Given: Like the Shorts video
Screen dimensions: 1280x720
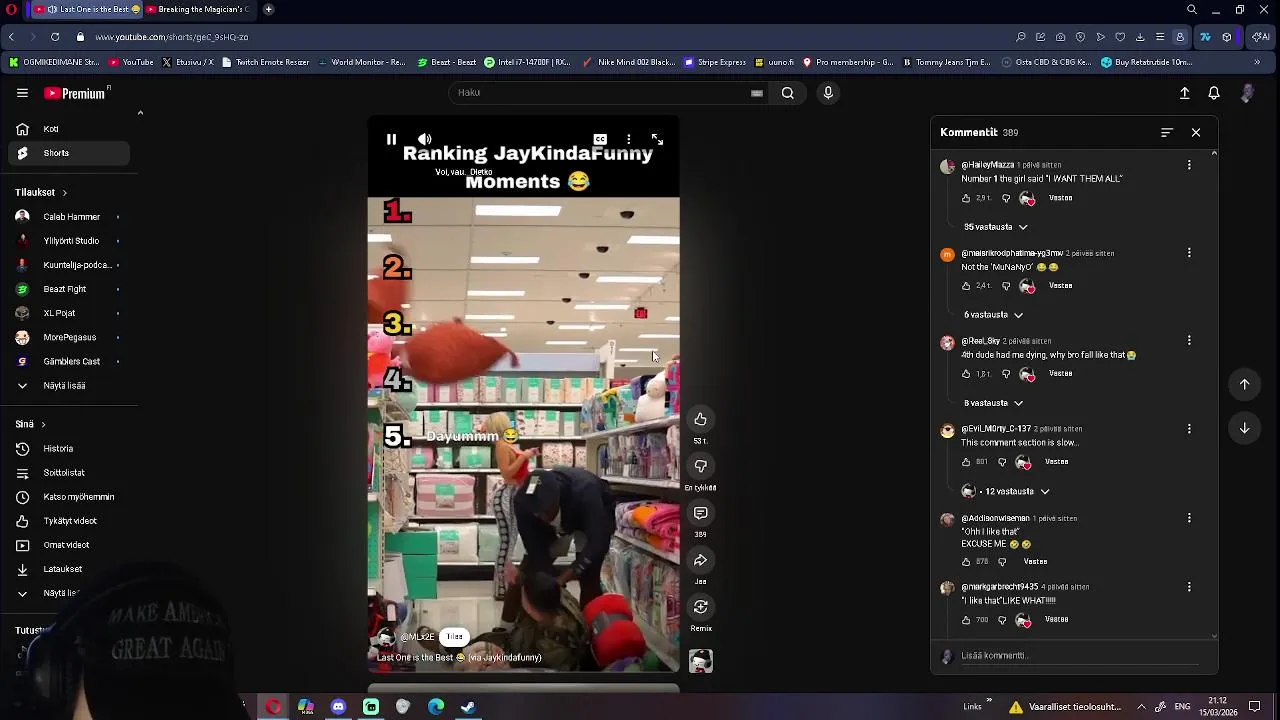Looking at the screenshot, I should [x=700, y=419].
